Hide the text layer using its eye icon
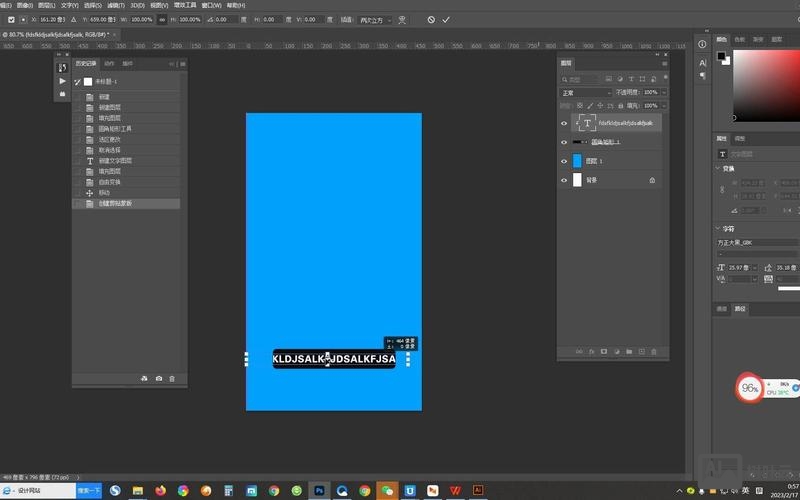800x500 pixels. pyautogui.click(x=564, y=123)
